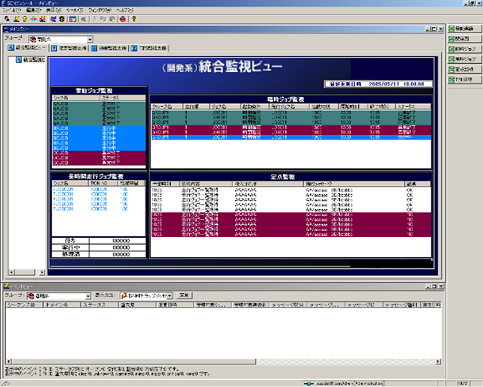483x387 pixels.
Task: Click the ドメイン名 column header
Action: coord(62,305)
